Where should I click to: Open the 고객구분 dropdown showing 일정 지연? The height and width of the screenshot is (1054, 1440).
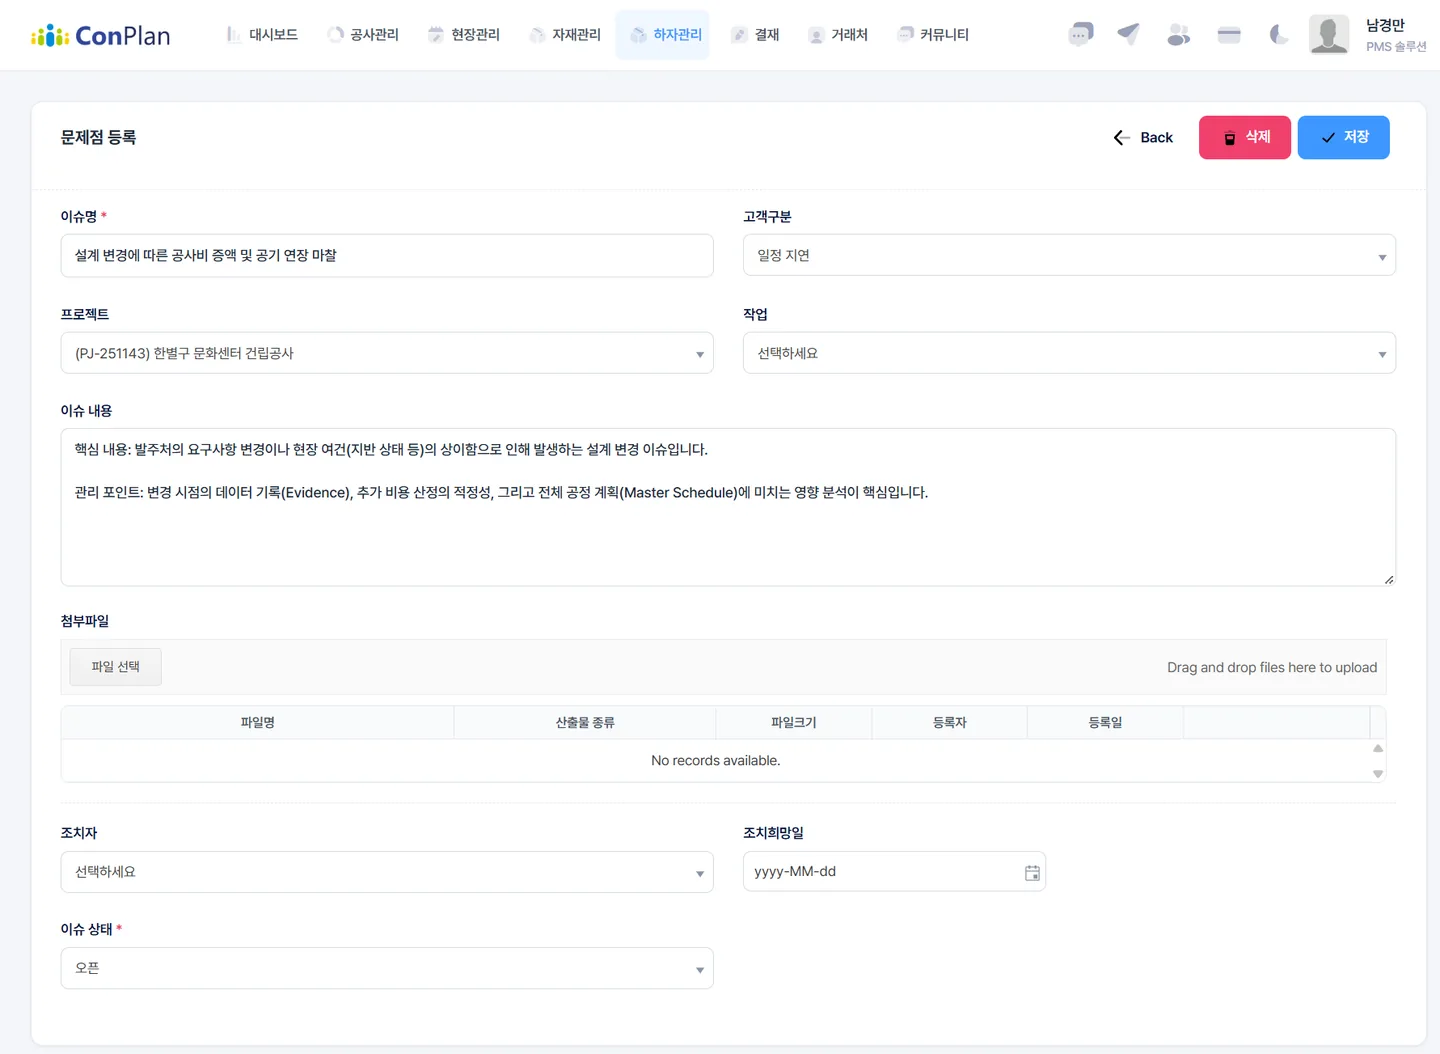1069,256
